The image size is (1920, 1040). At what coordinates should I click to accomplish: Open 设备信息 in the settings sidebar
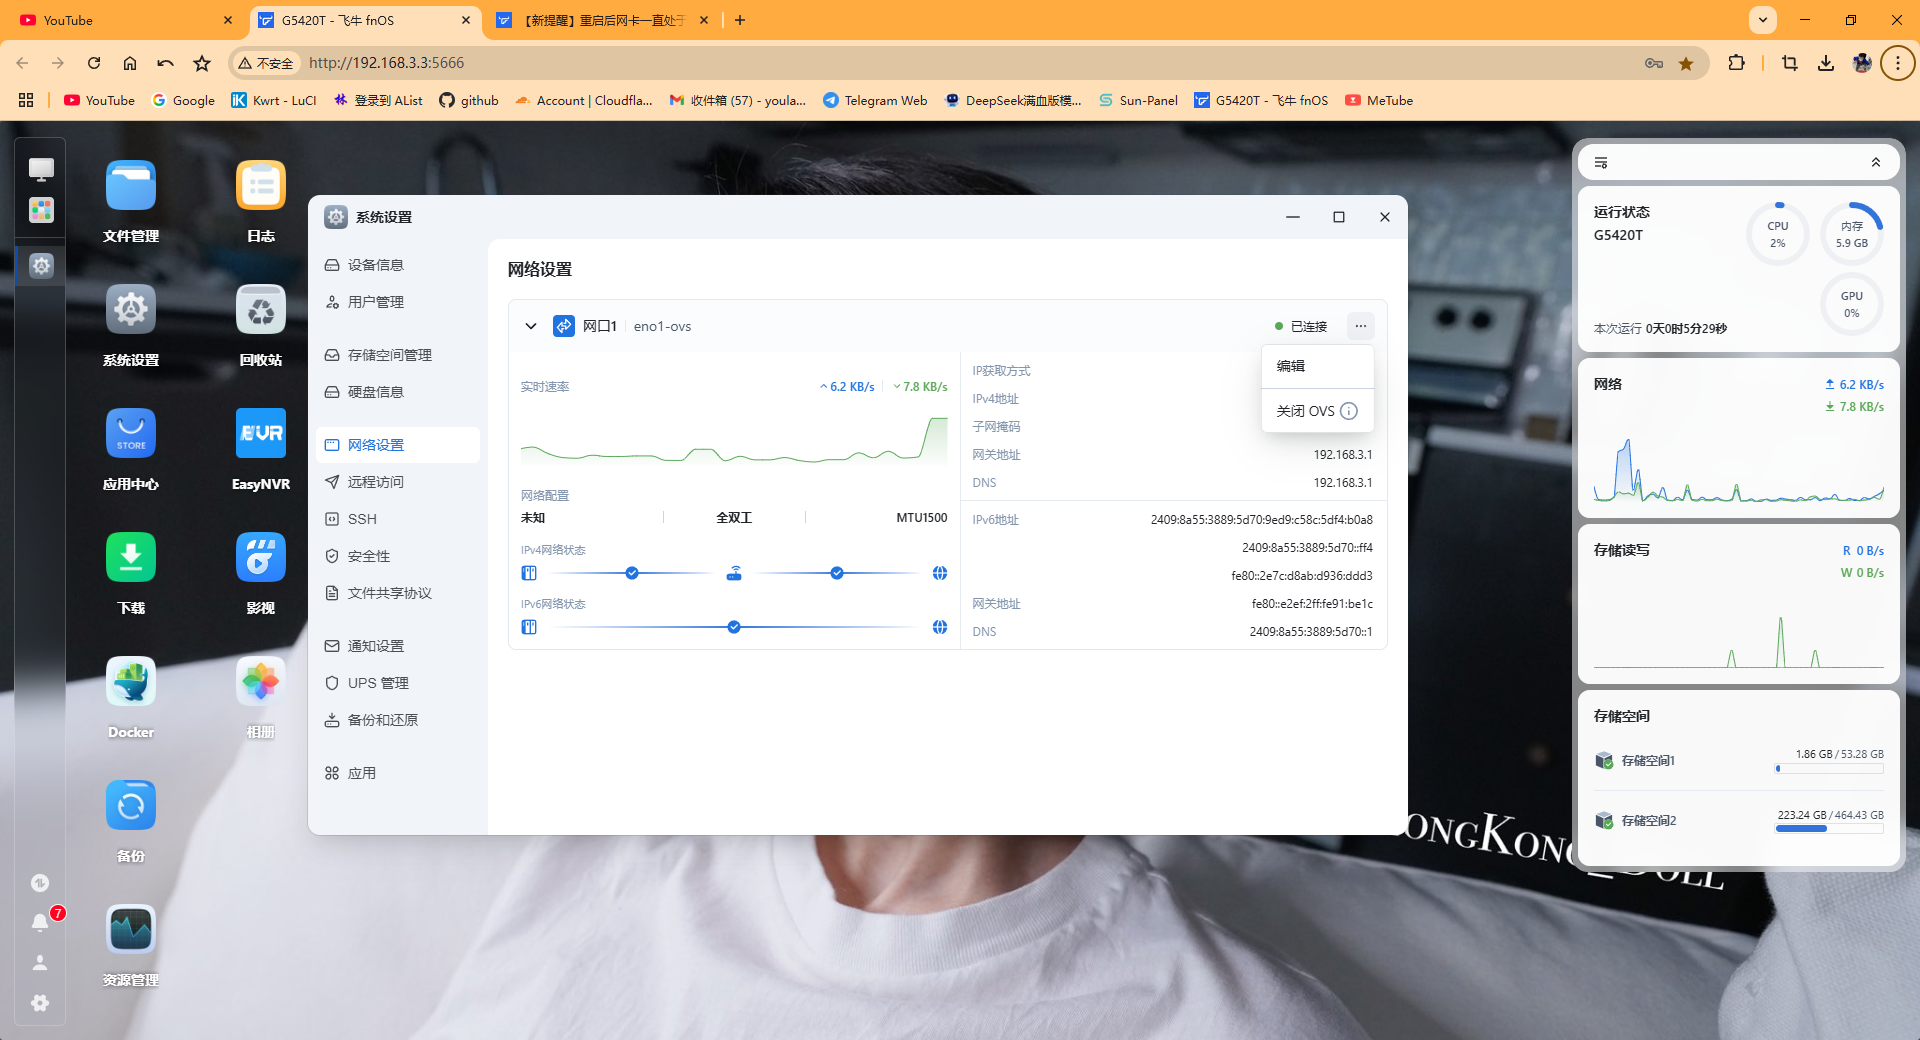point(398,265)
